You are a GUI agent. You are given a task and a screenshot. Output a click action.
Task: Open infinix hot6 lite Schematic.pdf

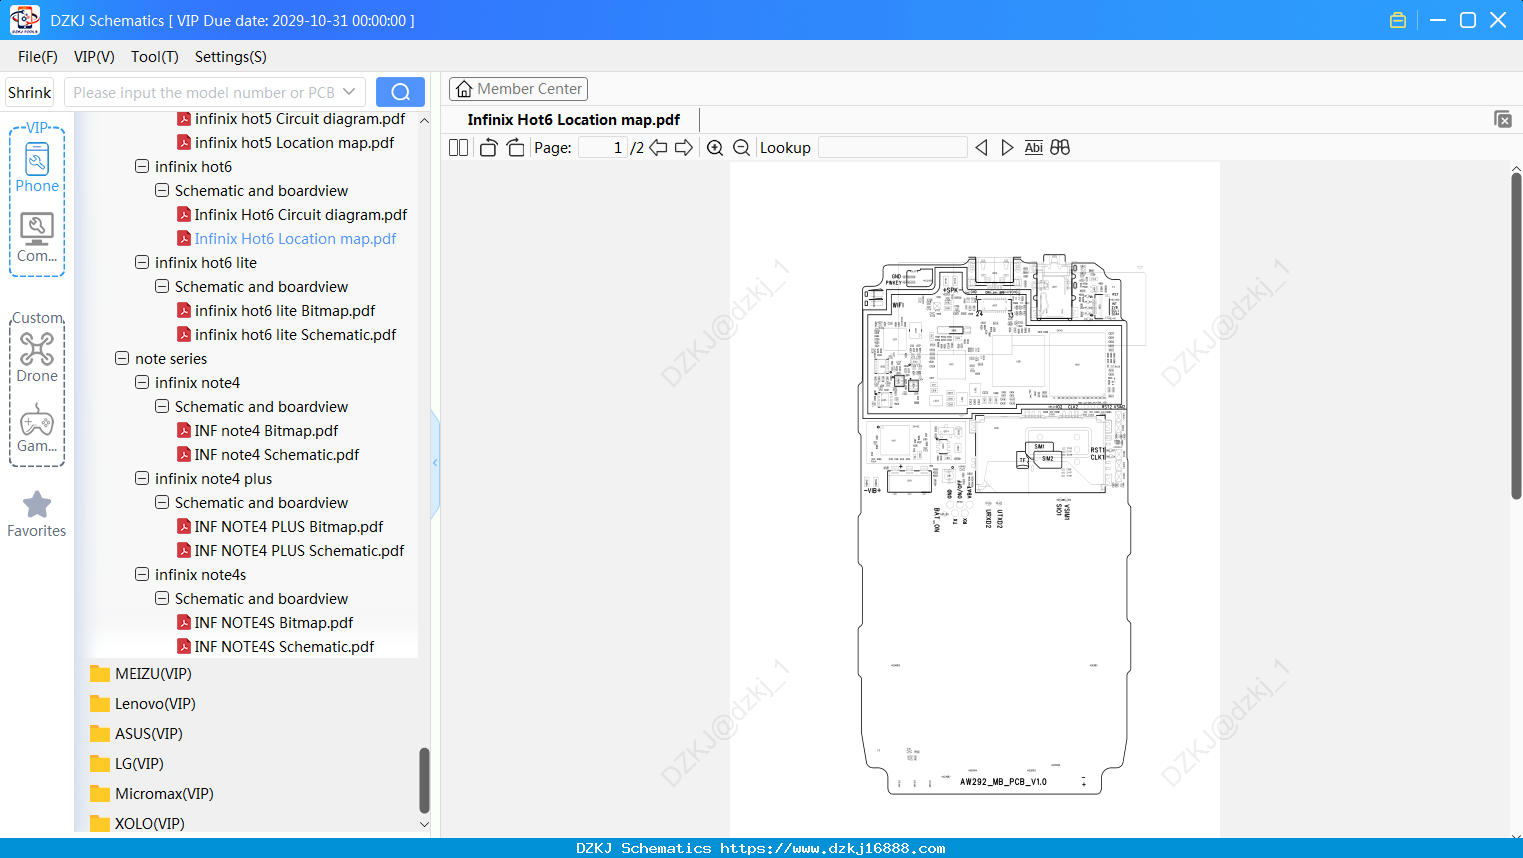[x=286, y=335]
